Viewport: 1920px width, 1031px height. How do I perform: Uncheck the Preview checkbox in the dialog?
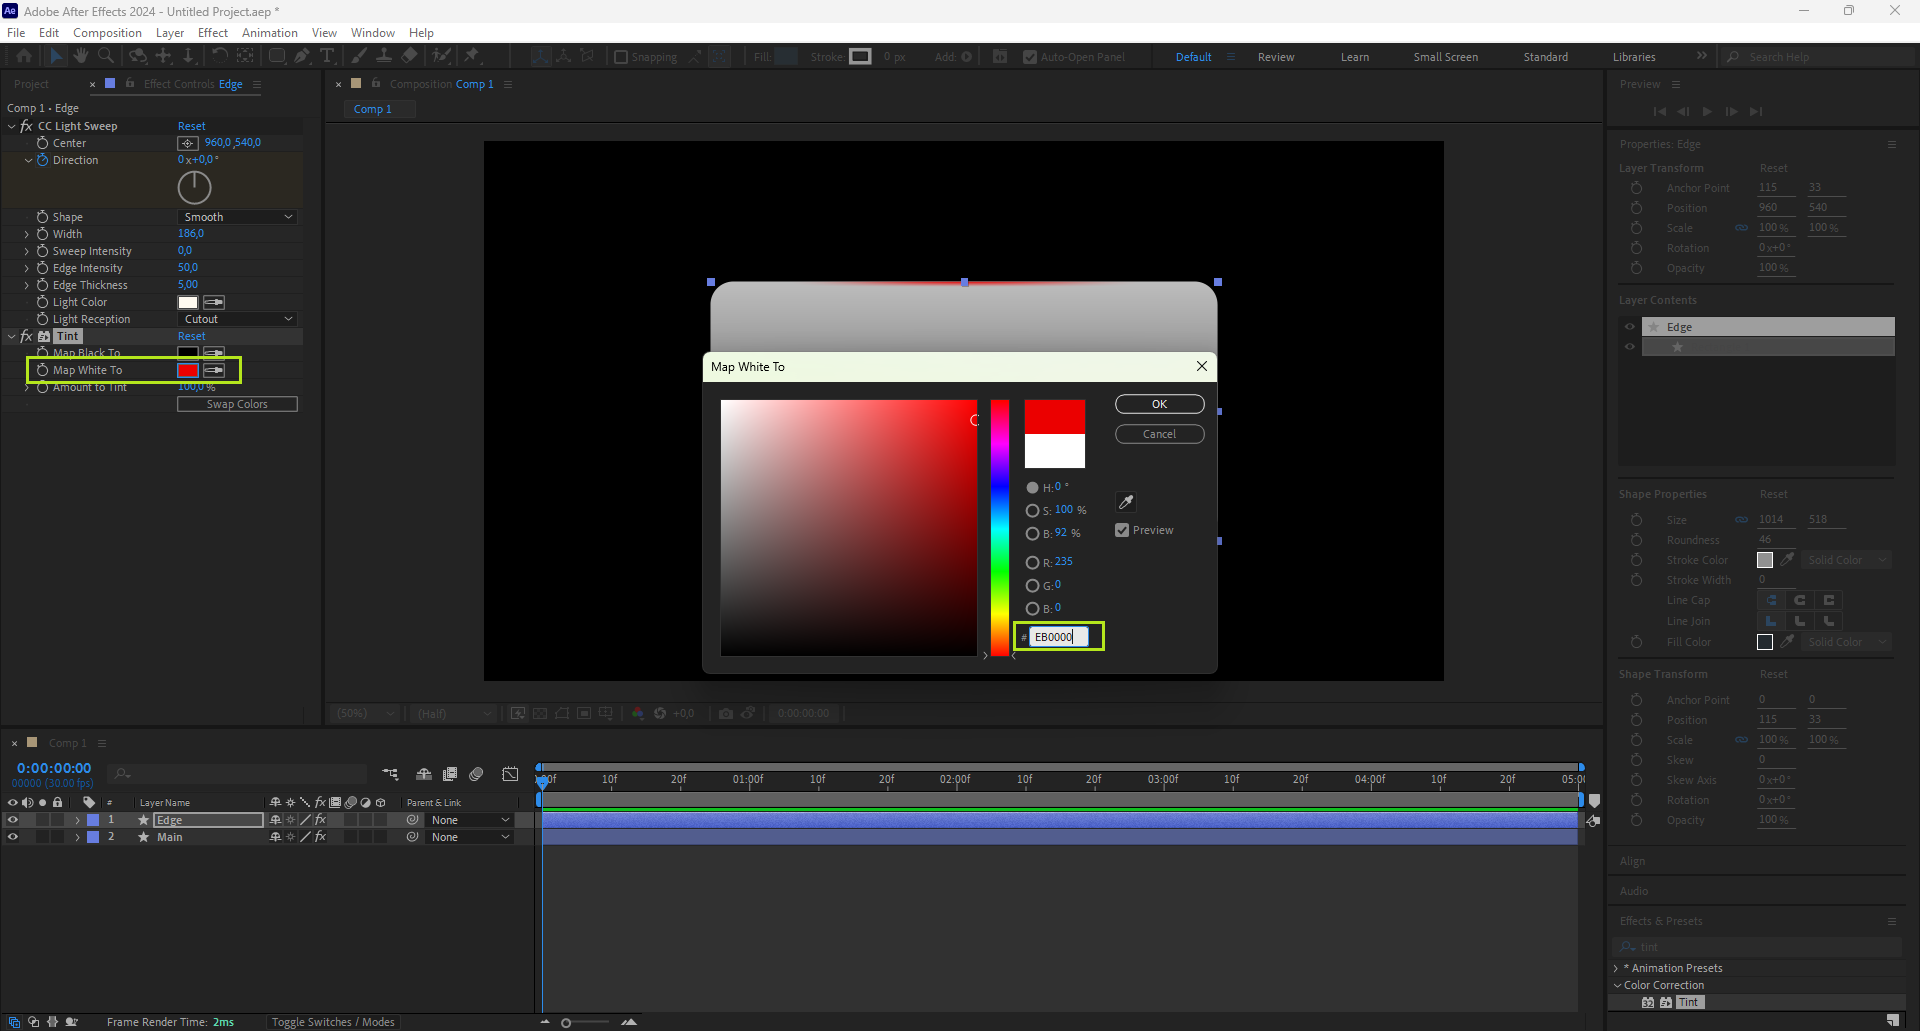click(x=1122, y=530)
